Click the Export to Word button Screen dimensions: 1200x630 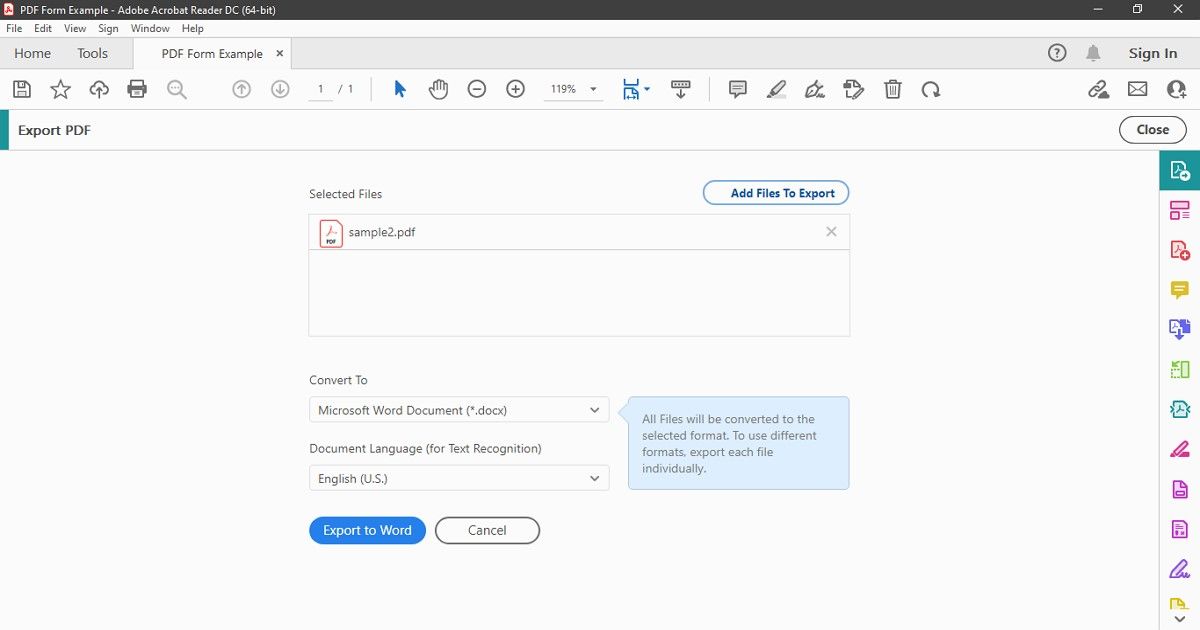[367, 530]
